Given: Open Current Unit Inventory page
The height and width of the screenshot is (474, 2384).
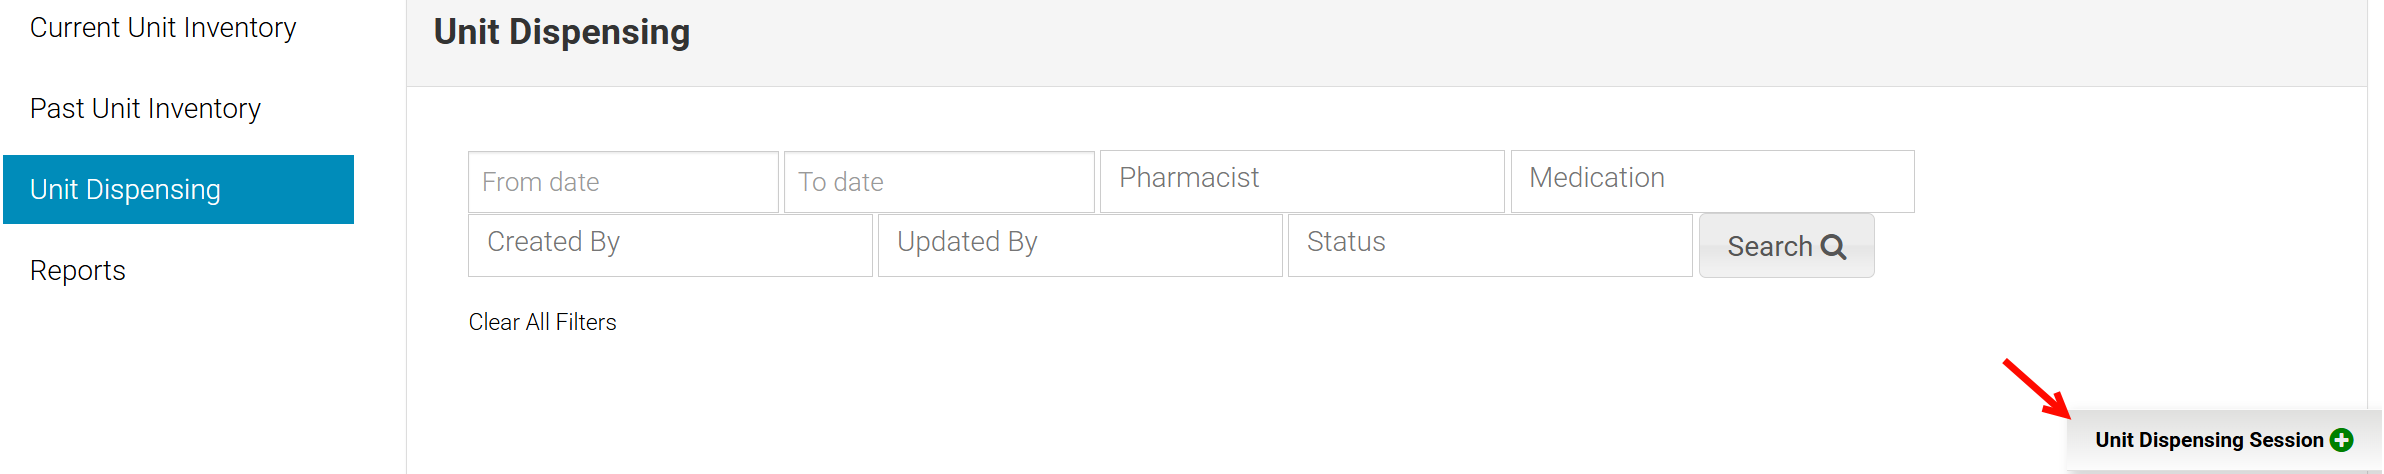Looking at the screenshot, I should [163, 28].
